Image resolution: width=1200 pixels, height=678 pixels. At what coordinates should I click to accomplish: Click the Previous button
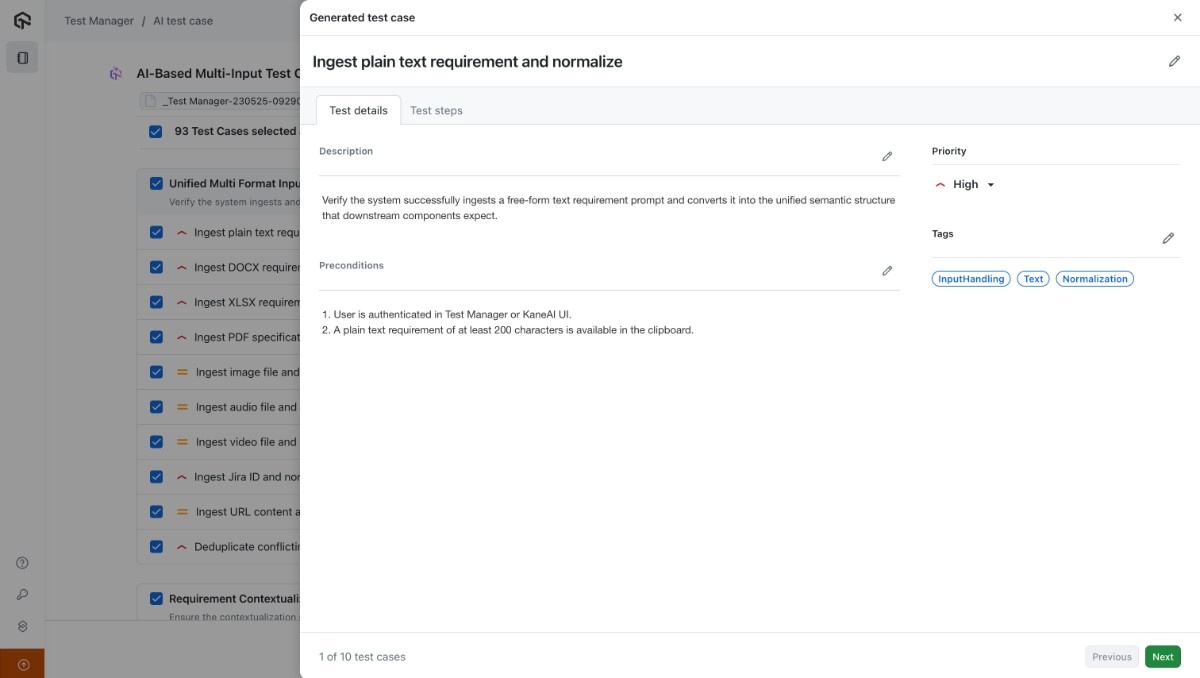click(x=1112, y=657)
